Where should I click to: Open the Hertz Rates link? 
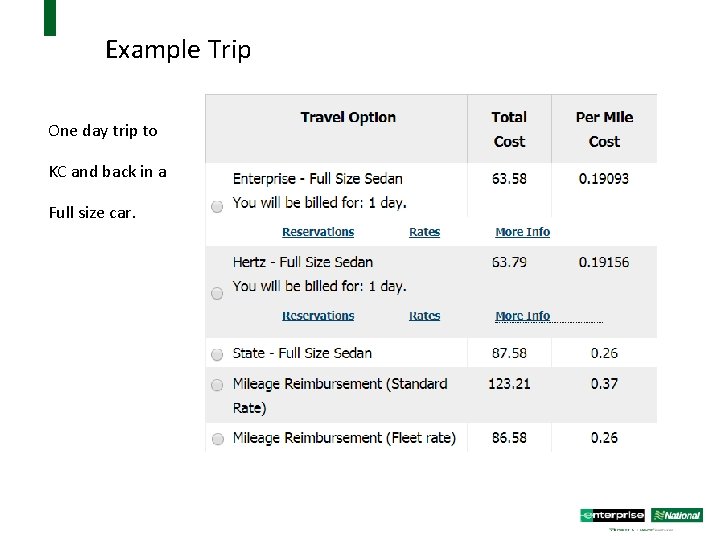tap(424, 316)
